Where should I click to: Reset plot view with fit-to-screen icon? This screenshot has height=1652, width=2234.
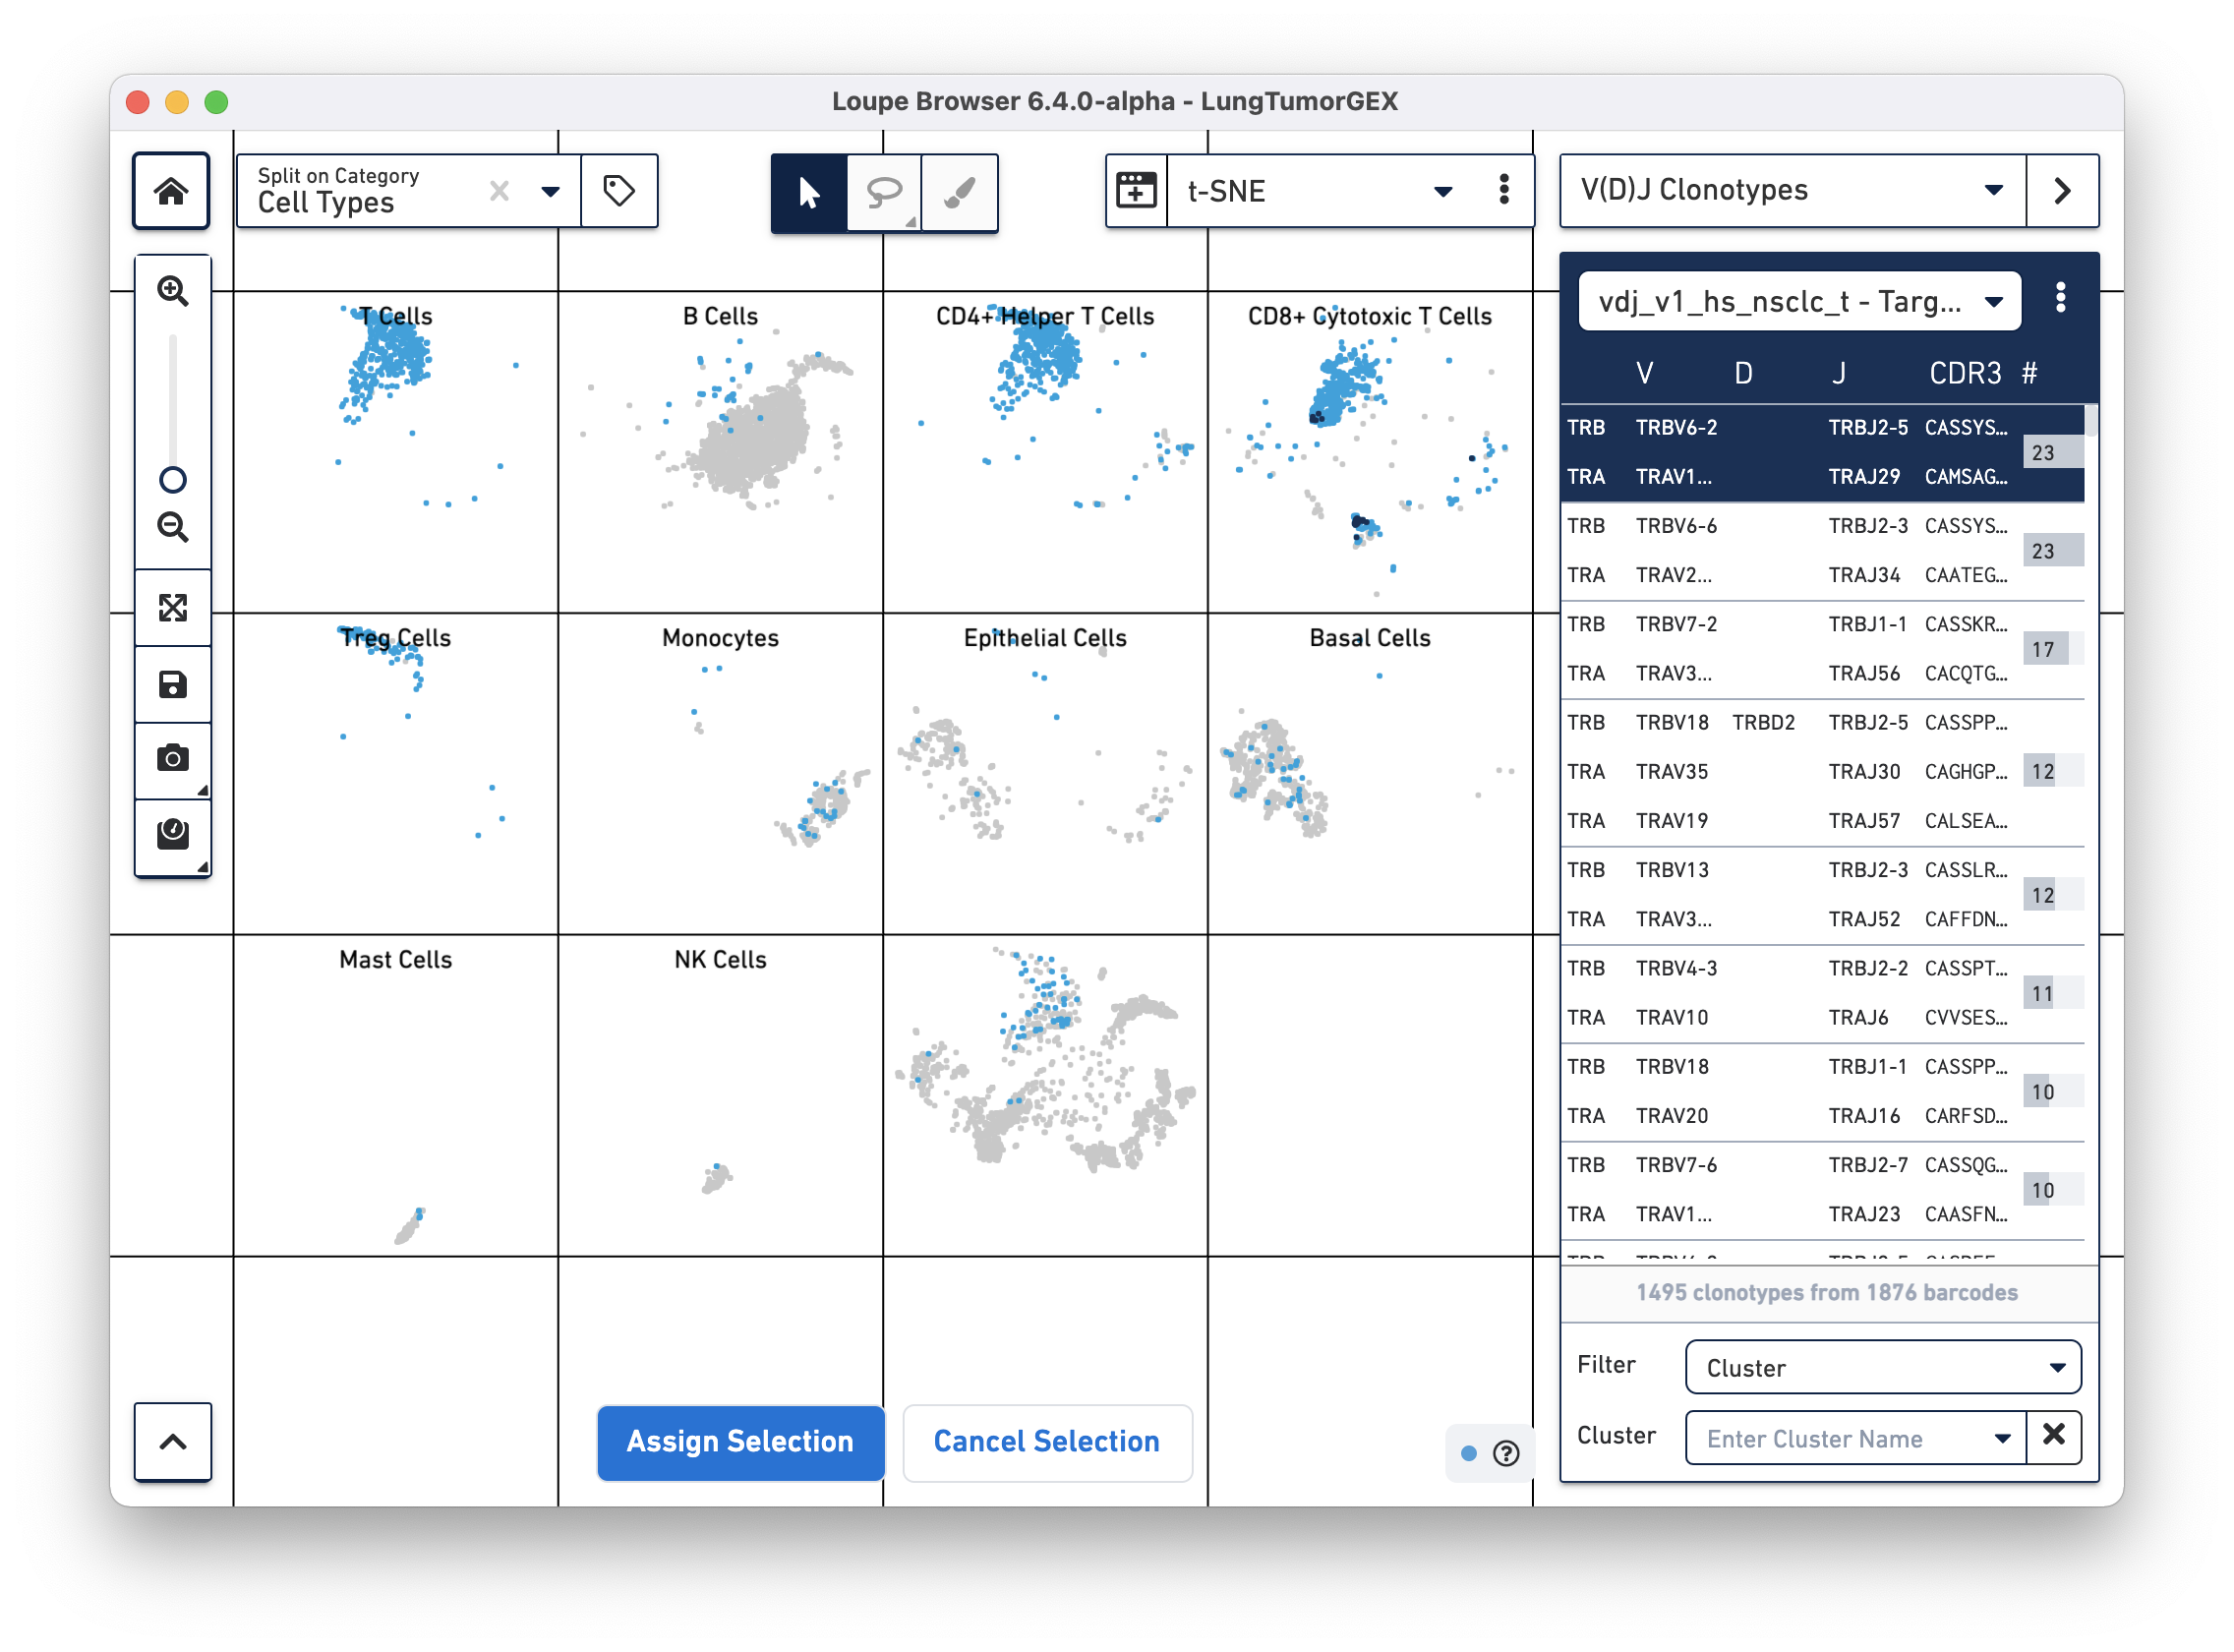click(173, 608)
